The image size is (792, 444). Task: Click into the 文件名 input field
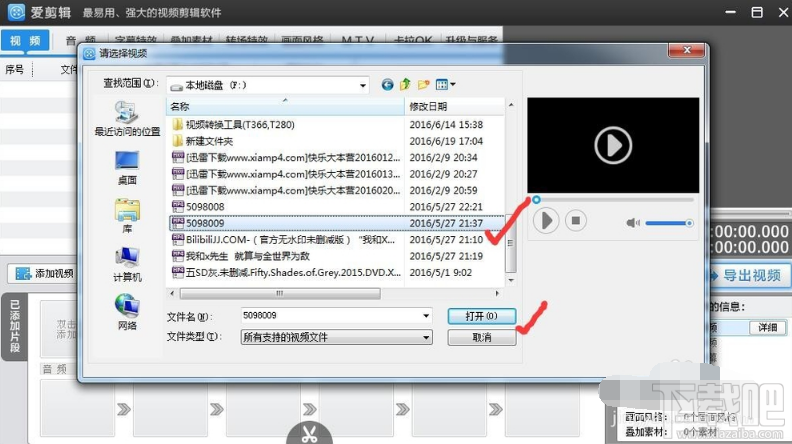point(331,316)
